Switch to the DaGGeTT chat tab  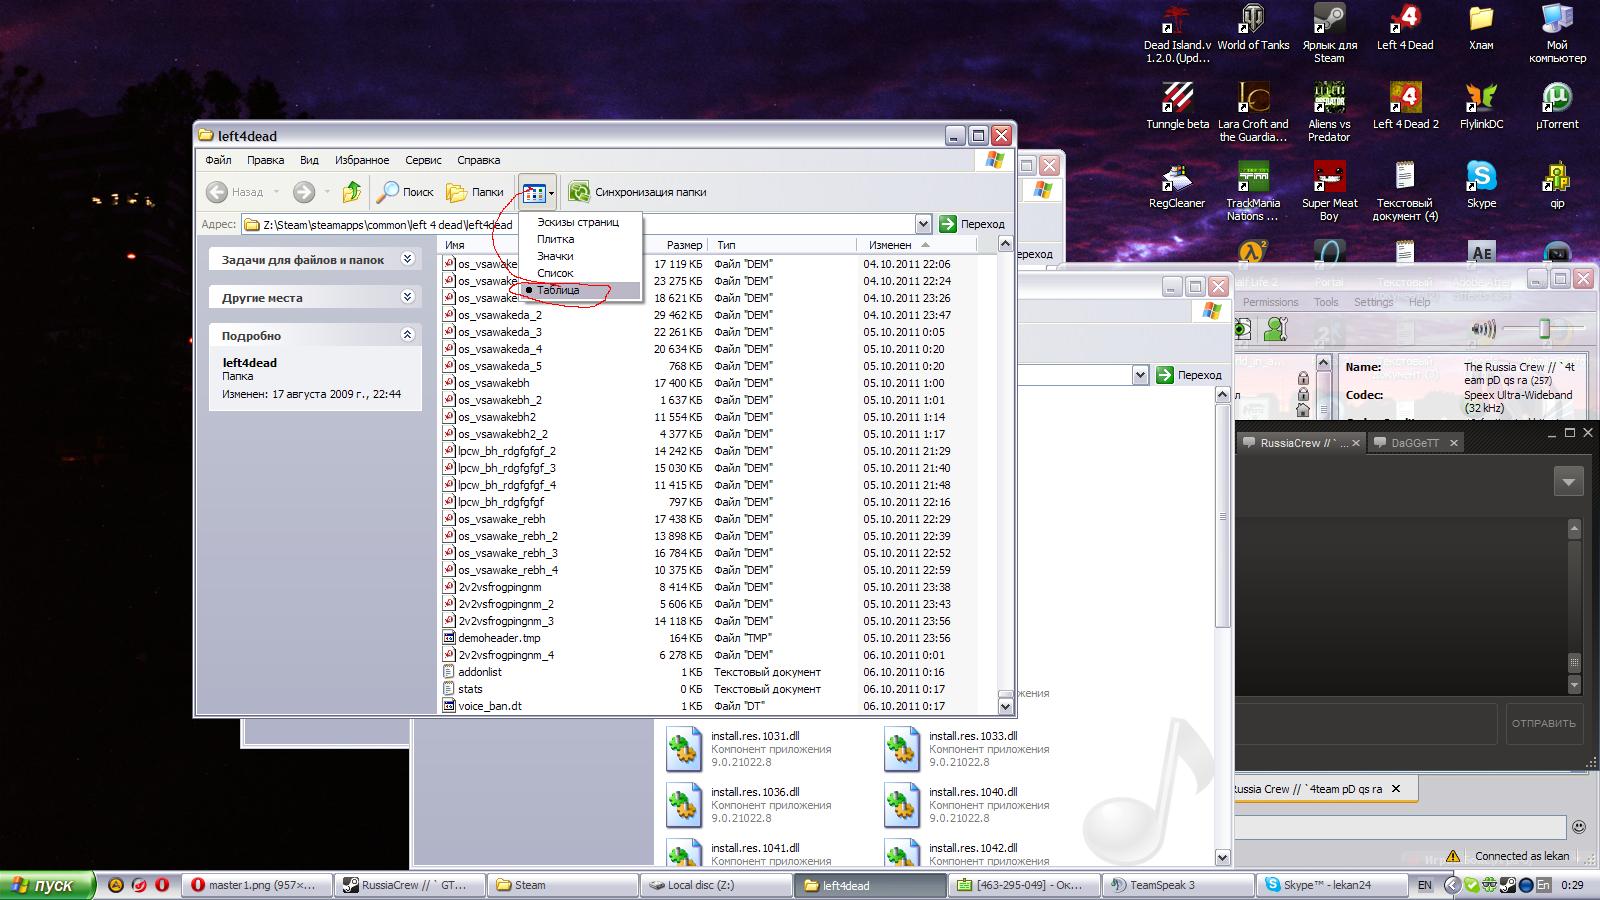1414,443
